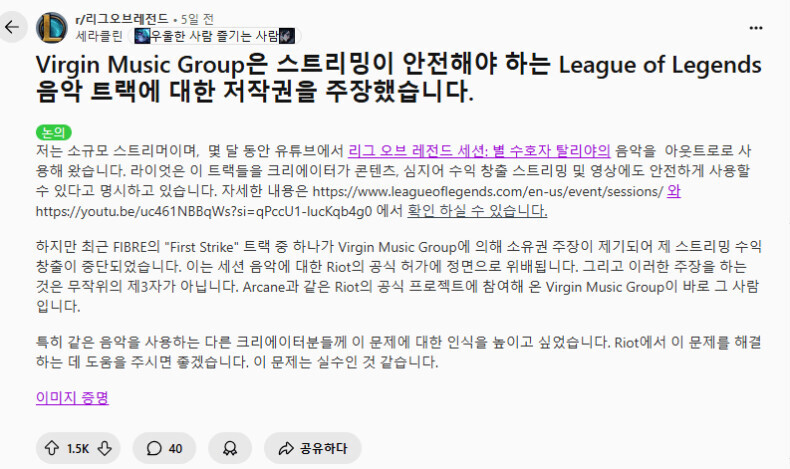Click the user flair 우울한 사람 즐기는 사람

pos(215,36)
